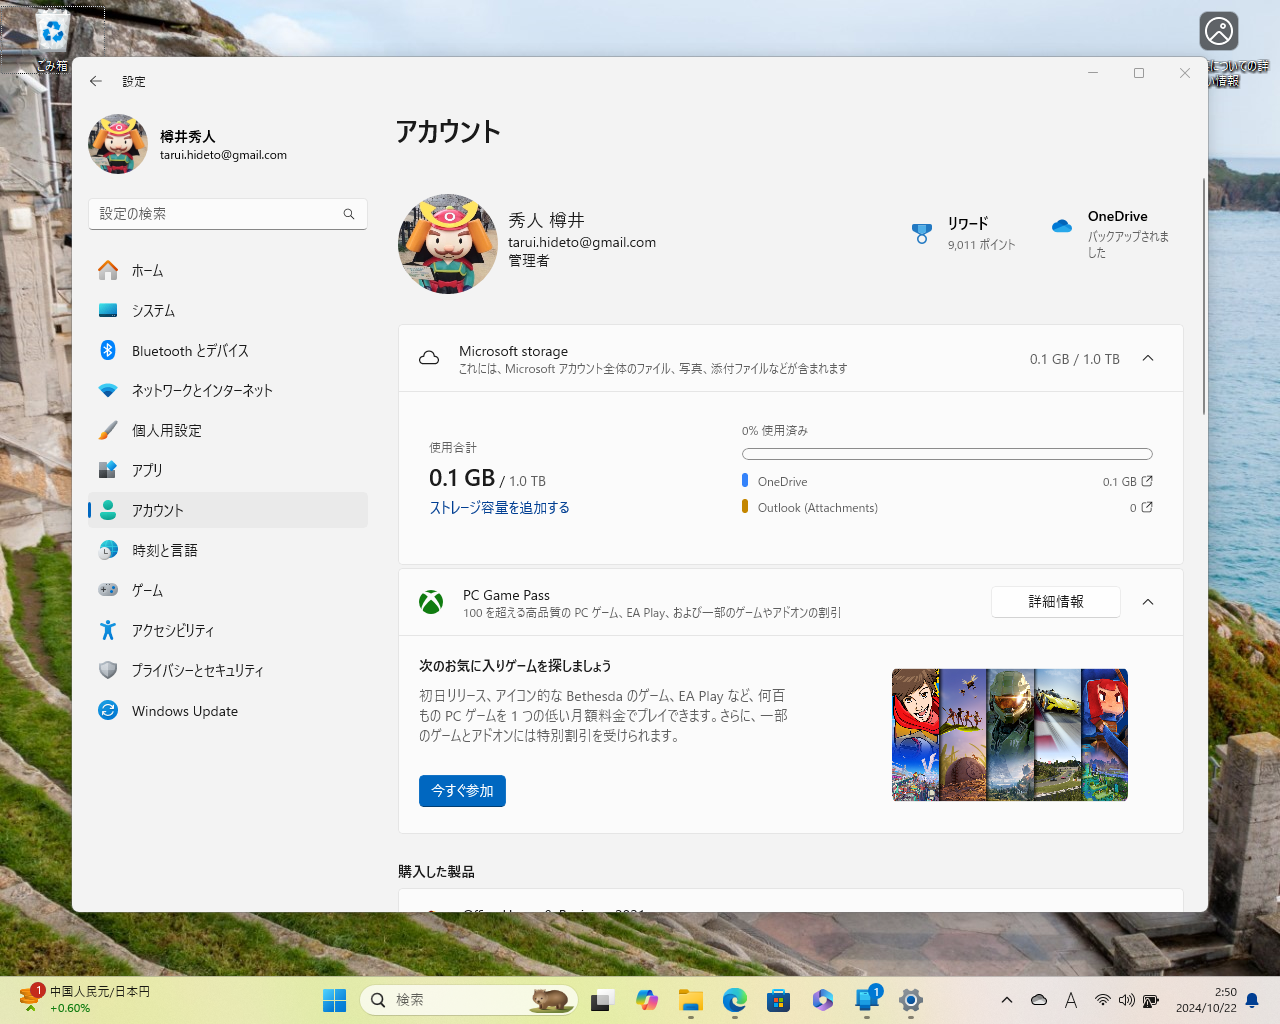Image resolution: width=1280 pixels, height=1024 pixels.
Task: Open Bluetooth とデバイス settings
Action: tap(228, 350)
